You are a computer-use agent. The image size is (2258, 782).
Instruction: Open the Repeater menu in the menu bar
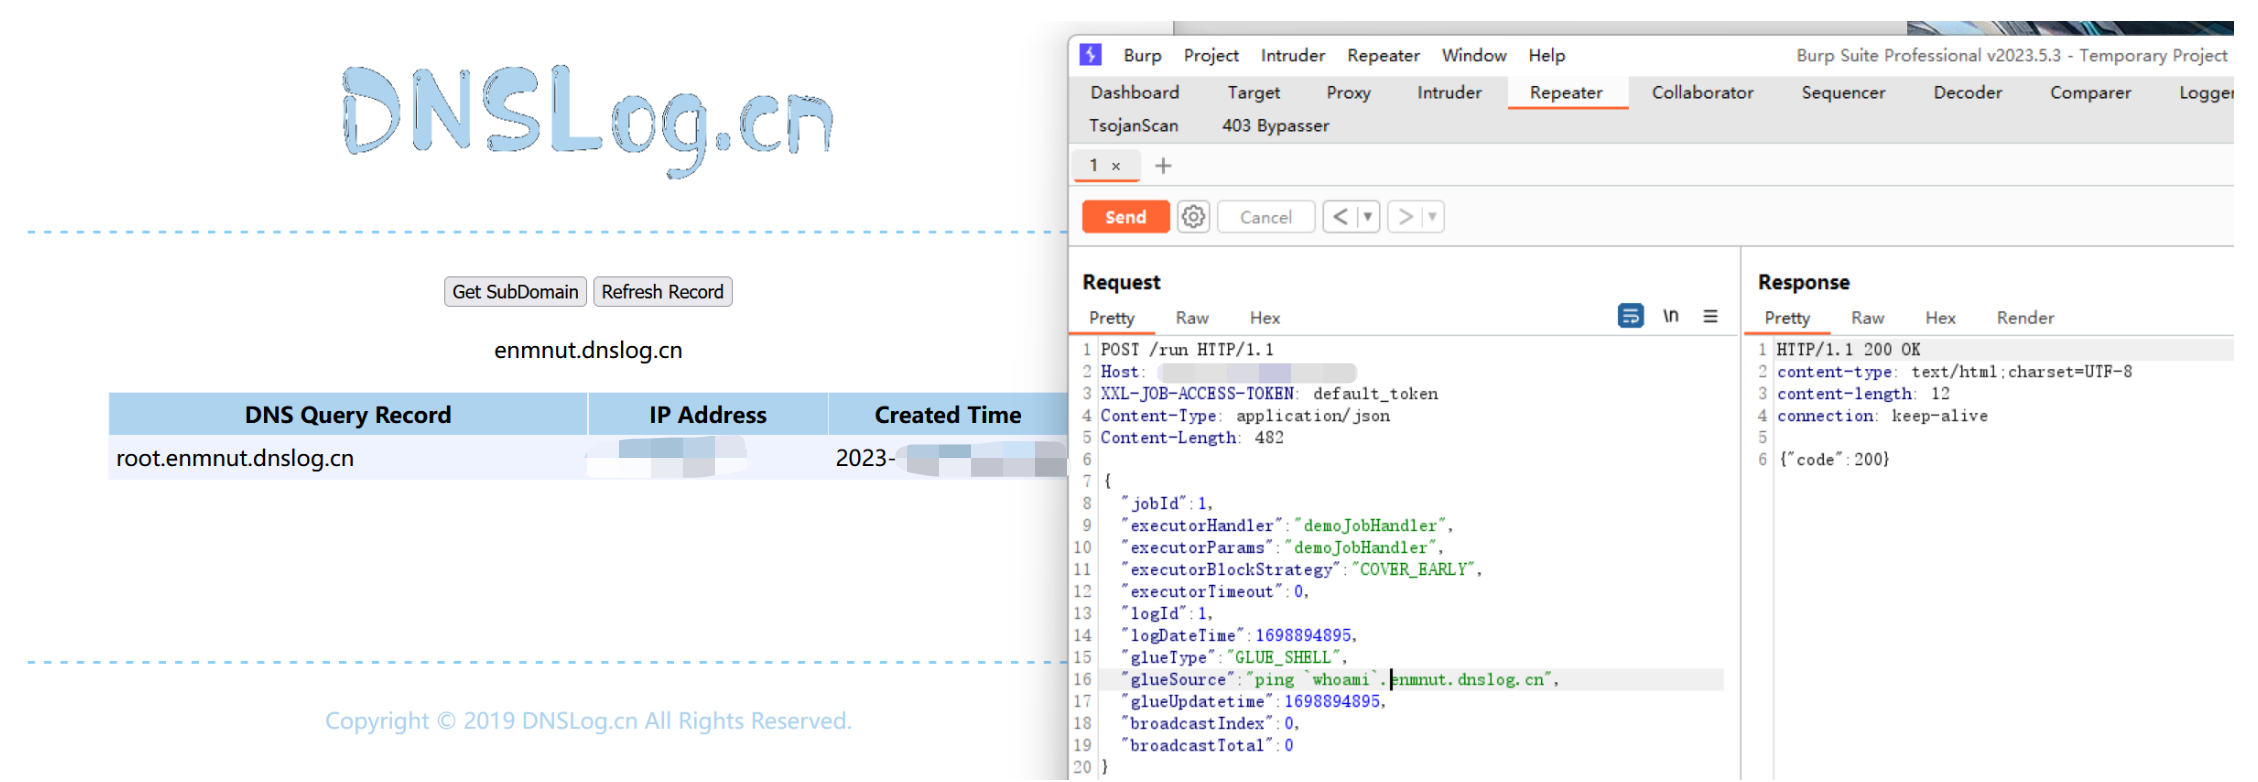pos(1383,56)
